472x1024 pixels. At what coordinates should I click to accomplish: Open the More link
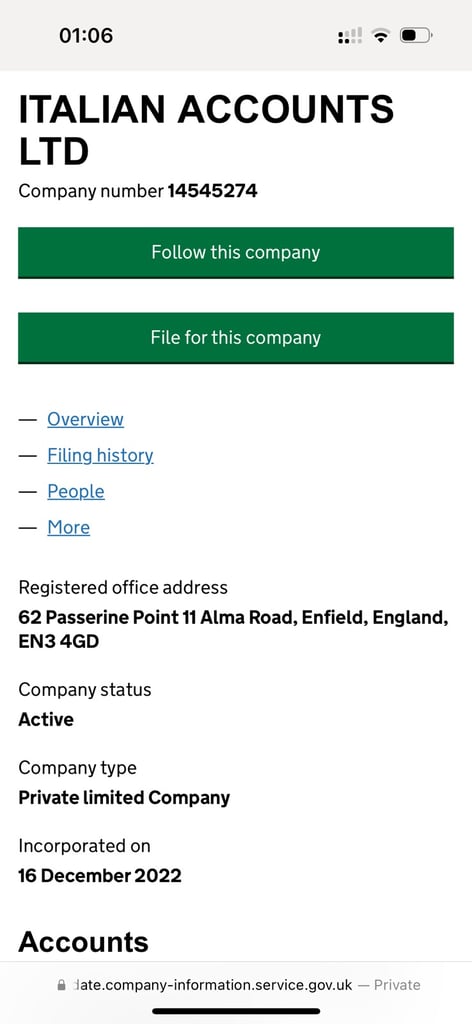[69, 527]
